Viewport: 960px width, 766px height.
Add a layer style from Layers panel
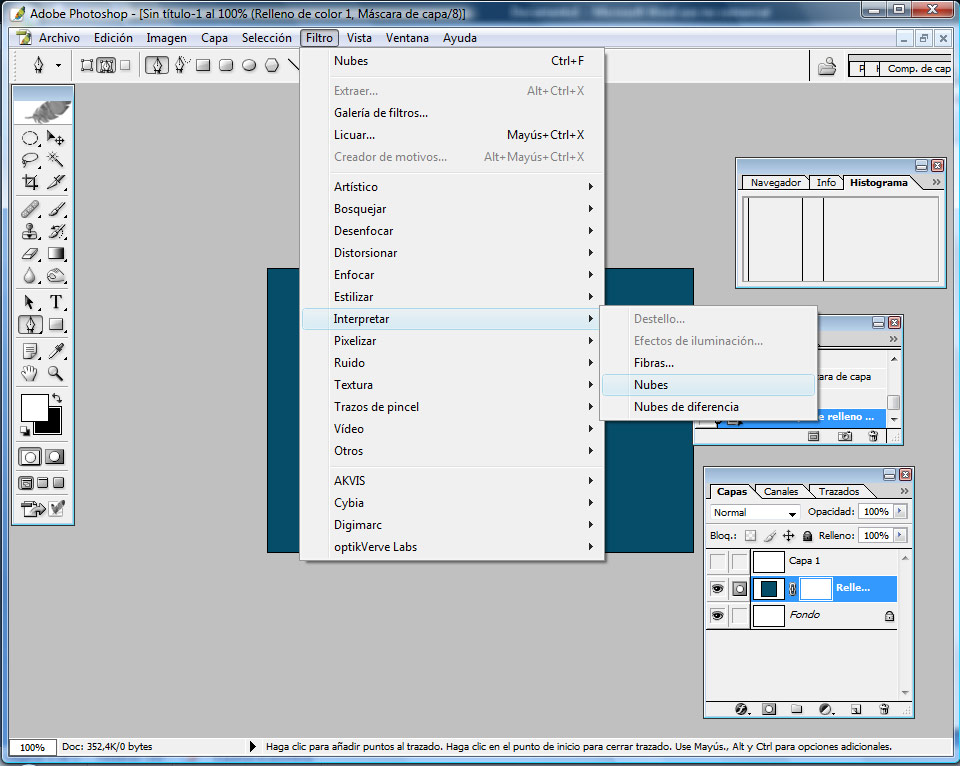tap(741, 709)
